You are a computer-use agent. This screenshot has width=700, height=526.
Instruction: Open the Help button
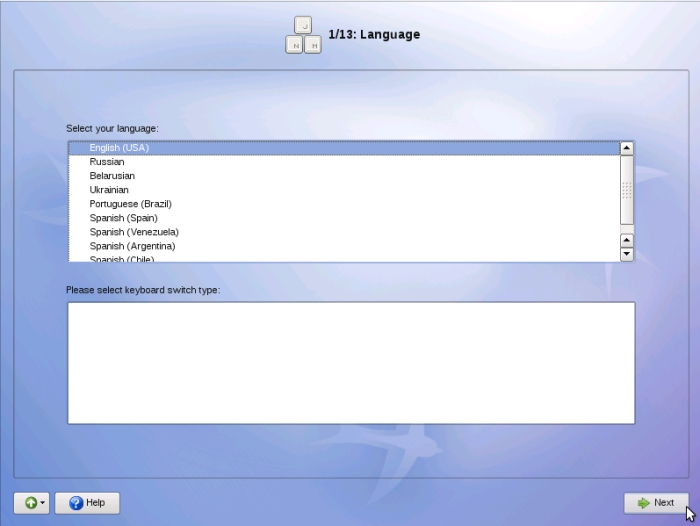tap(87, 502)
